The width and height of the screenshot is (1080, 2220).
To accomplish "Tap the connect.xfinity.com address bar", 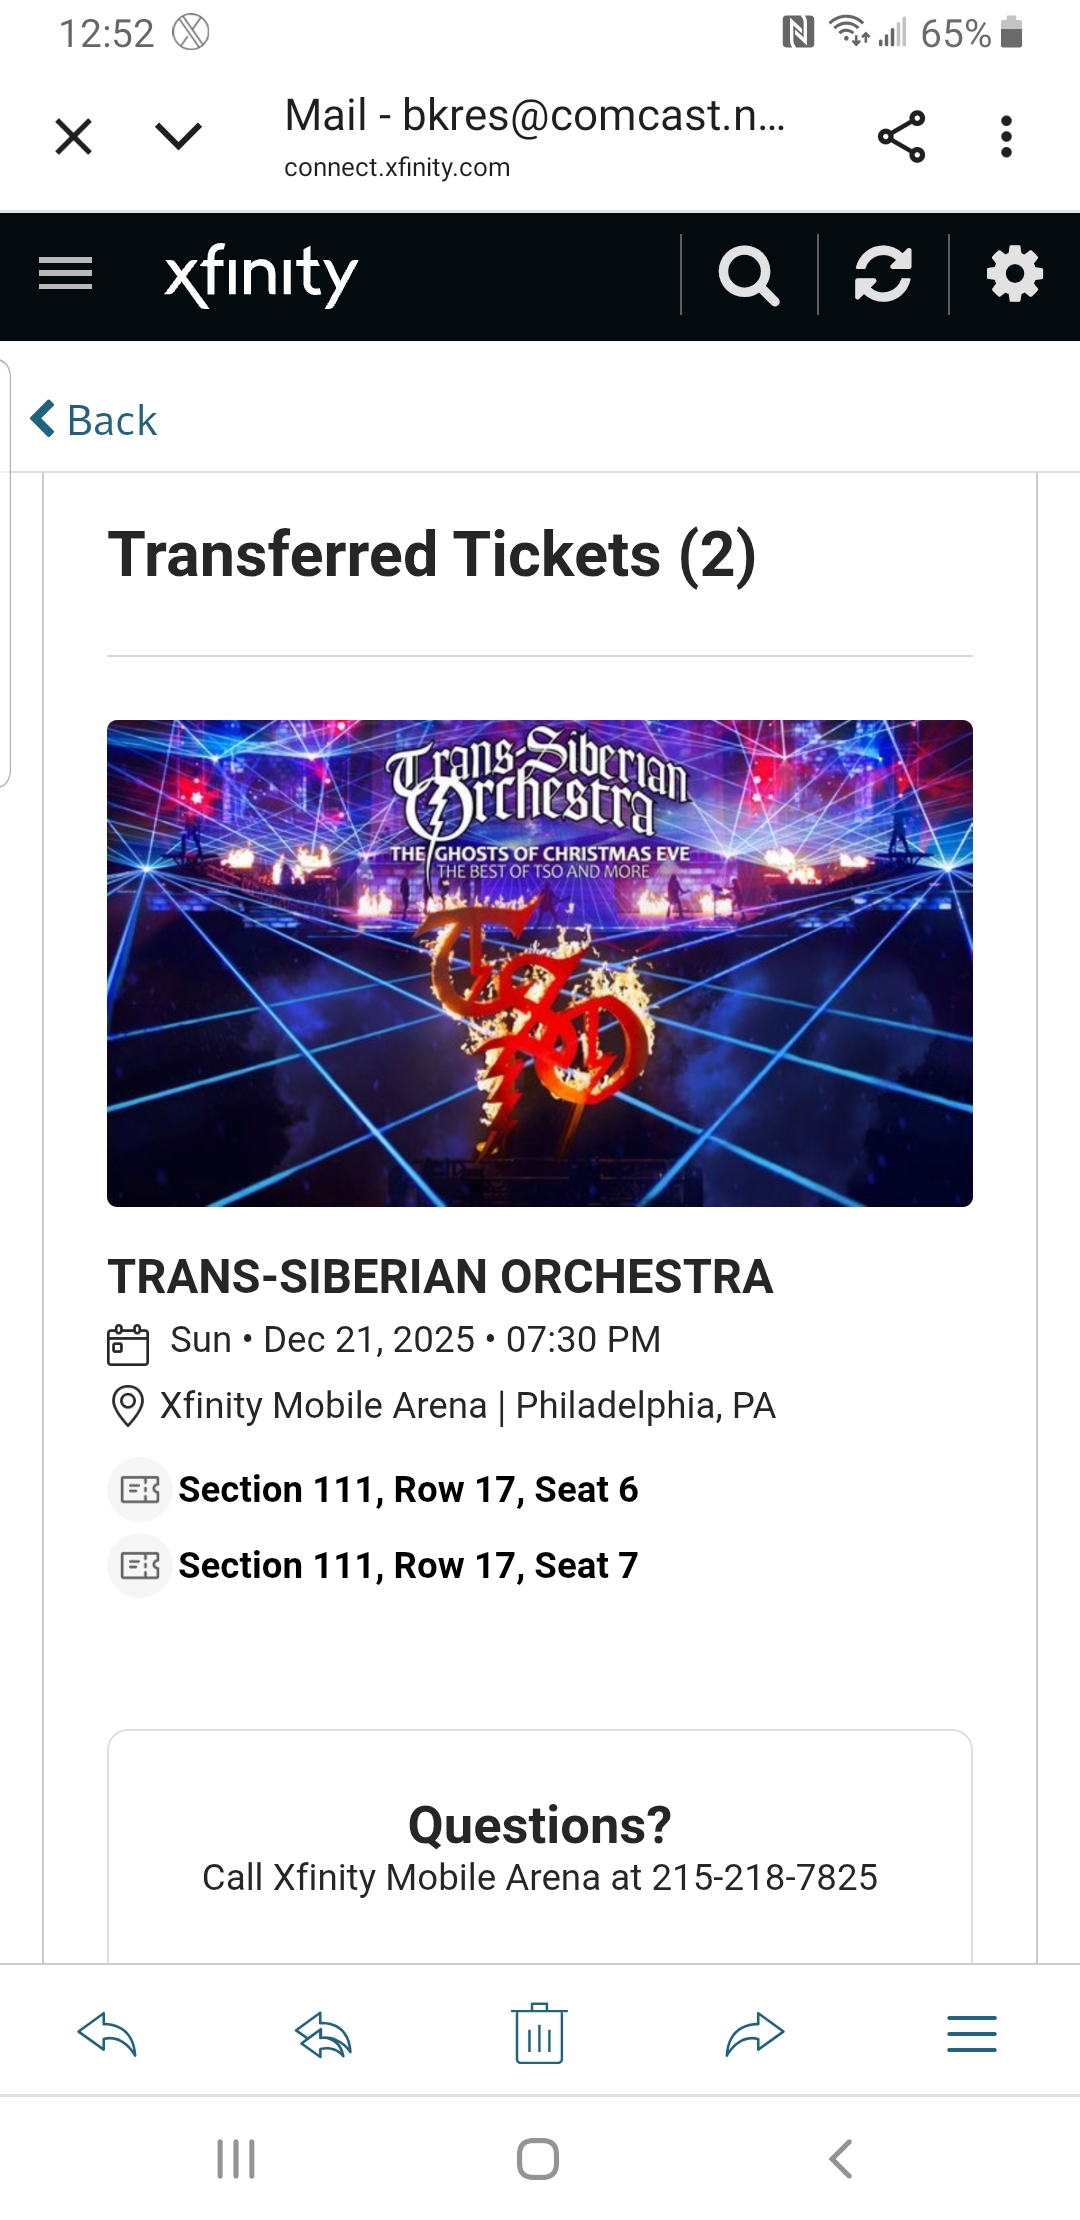I will coord(397,167).
